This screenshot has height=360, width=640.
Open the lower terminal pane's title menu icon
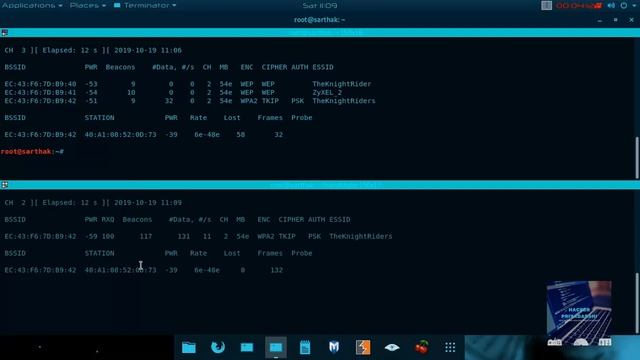(x=4, y=185)
